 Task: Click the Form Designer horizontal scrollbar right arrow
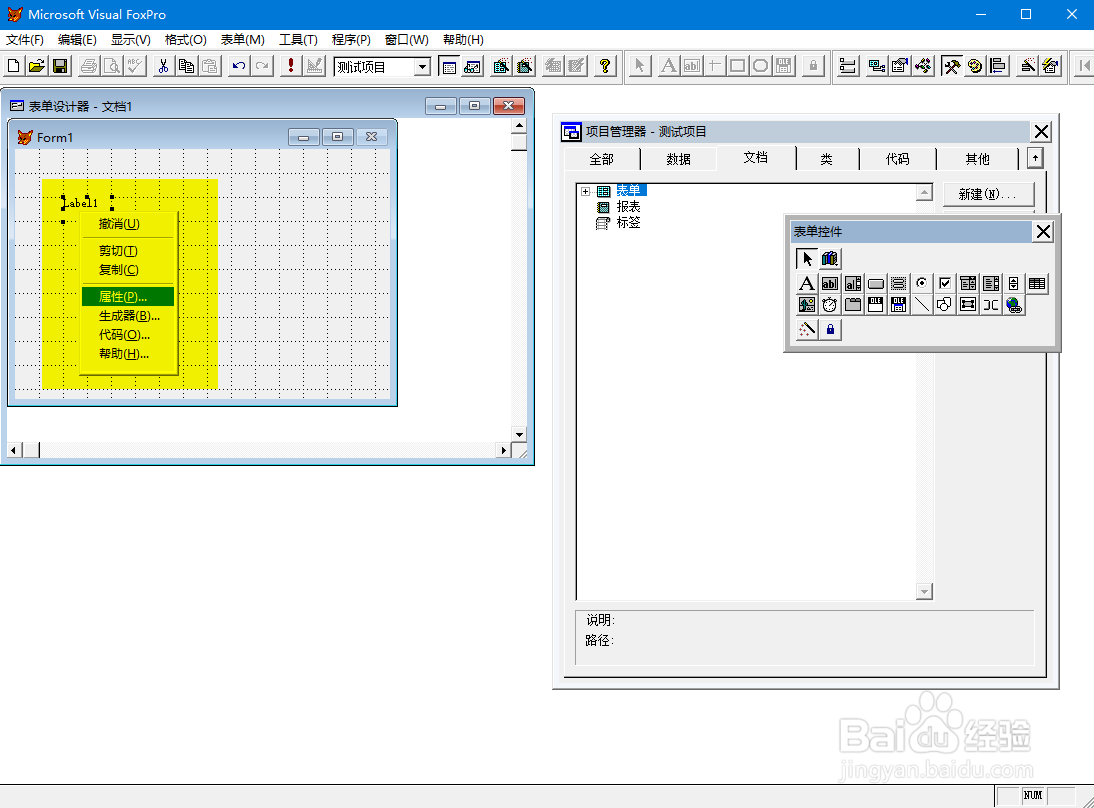click(x=503, y=451)
